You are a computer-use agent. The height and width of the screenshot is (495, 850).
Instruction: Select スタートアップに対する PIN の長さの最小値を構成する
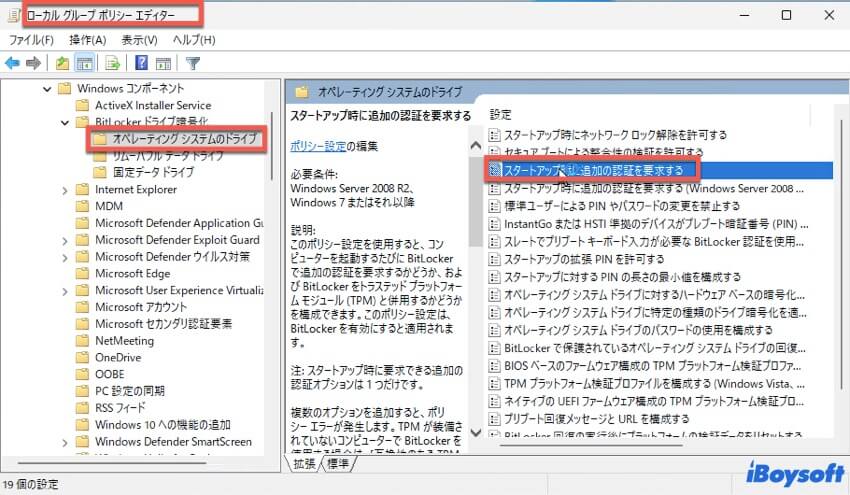(x=622, y=277)
